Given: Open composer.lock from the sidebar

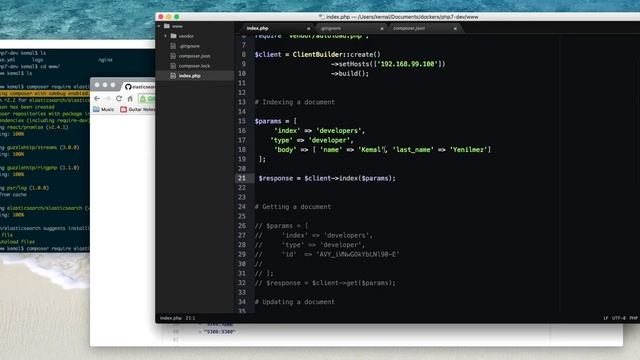Looking at the screenshot, I should click(194, 66).
